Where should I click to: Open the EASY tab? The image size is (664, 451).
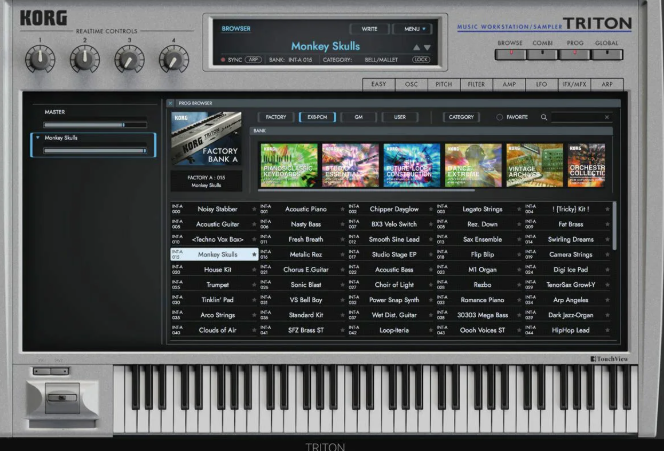coord(379,84)
